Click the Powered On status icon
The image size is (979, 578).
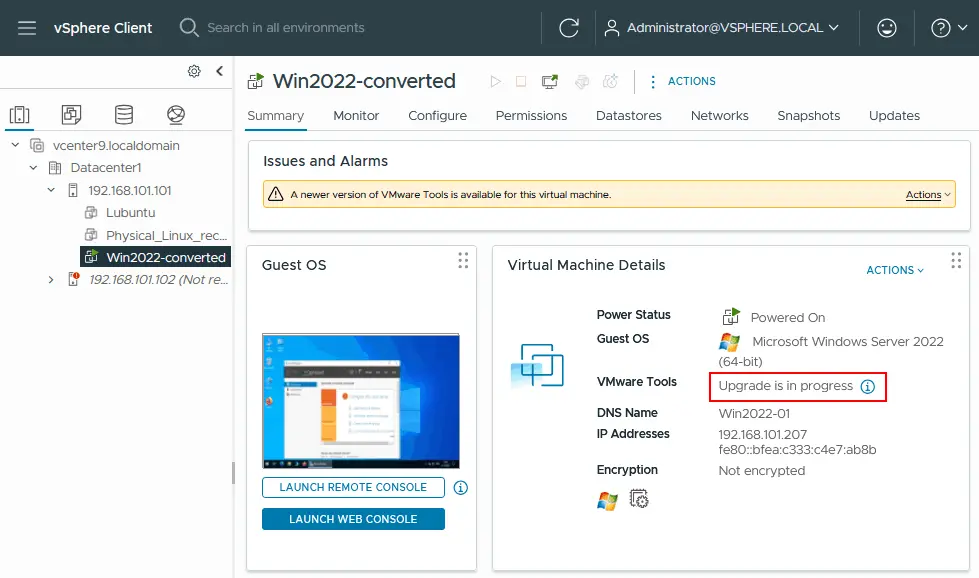tap(731, 316)
